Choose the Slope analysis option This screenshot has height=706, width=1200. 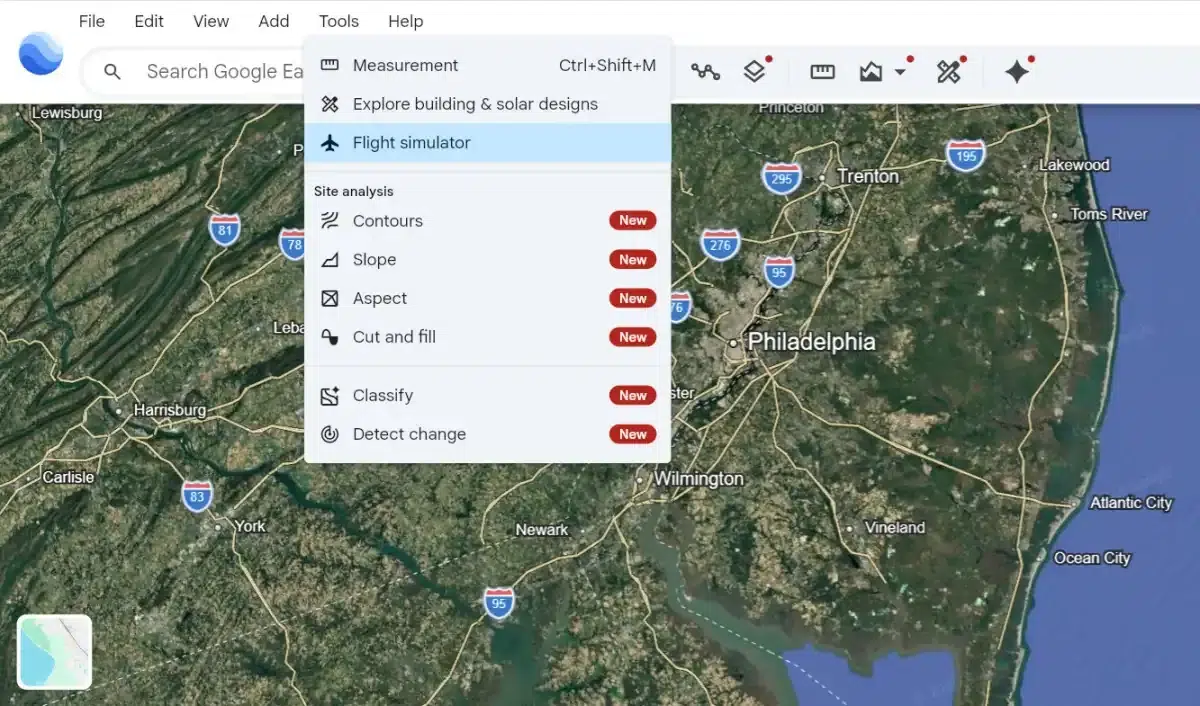[488, 260]
